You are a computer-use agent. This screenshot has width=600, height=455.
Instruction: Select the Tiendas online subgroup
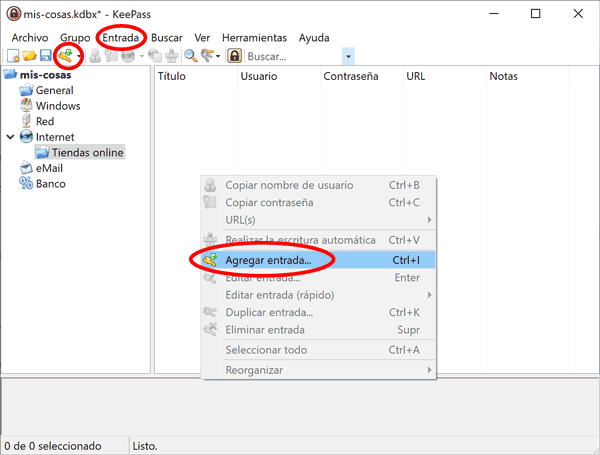pos(87,152)
